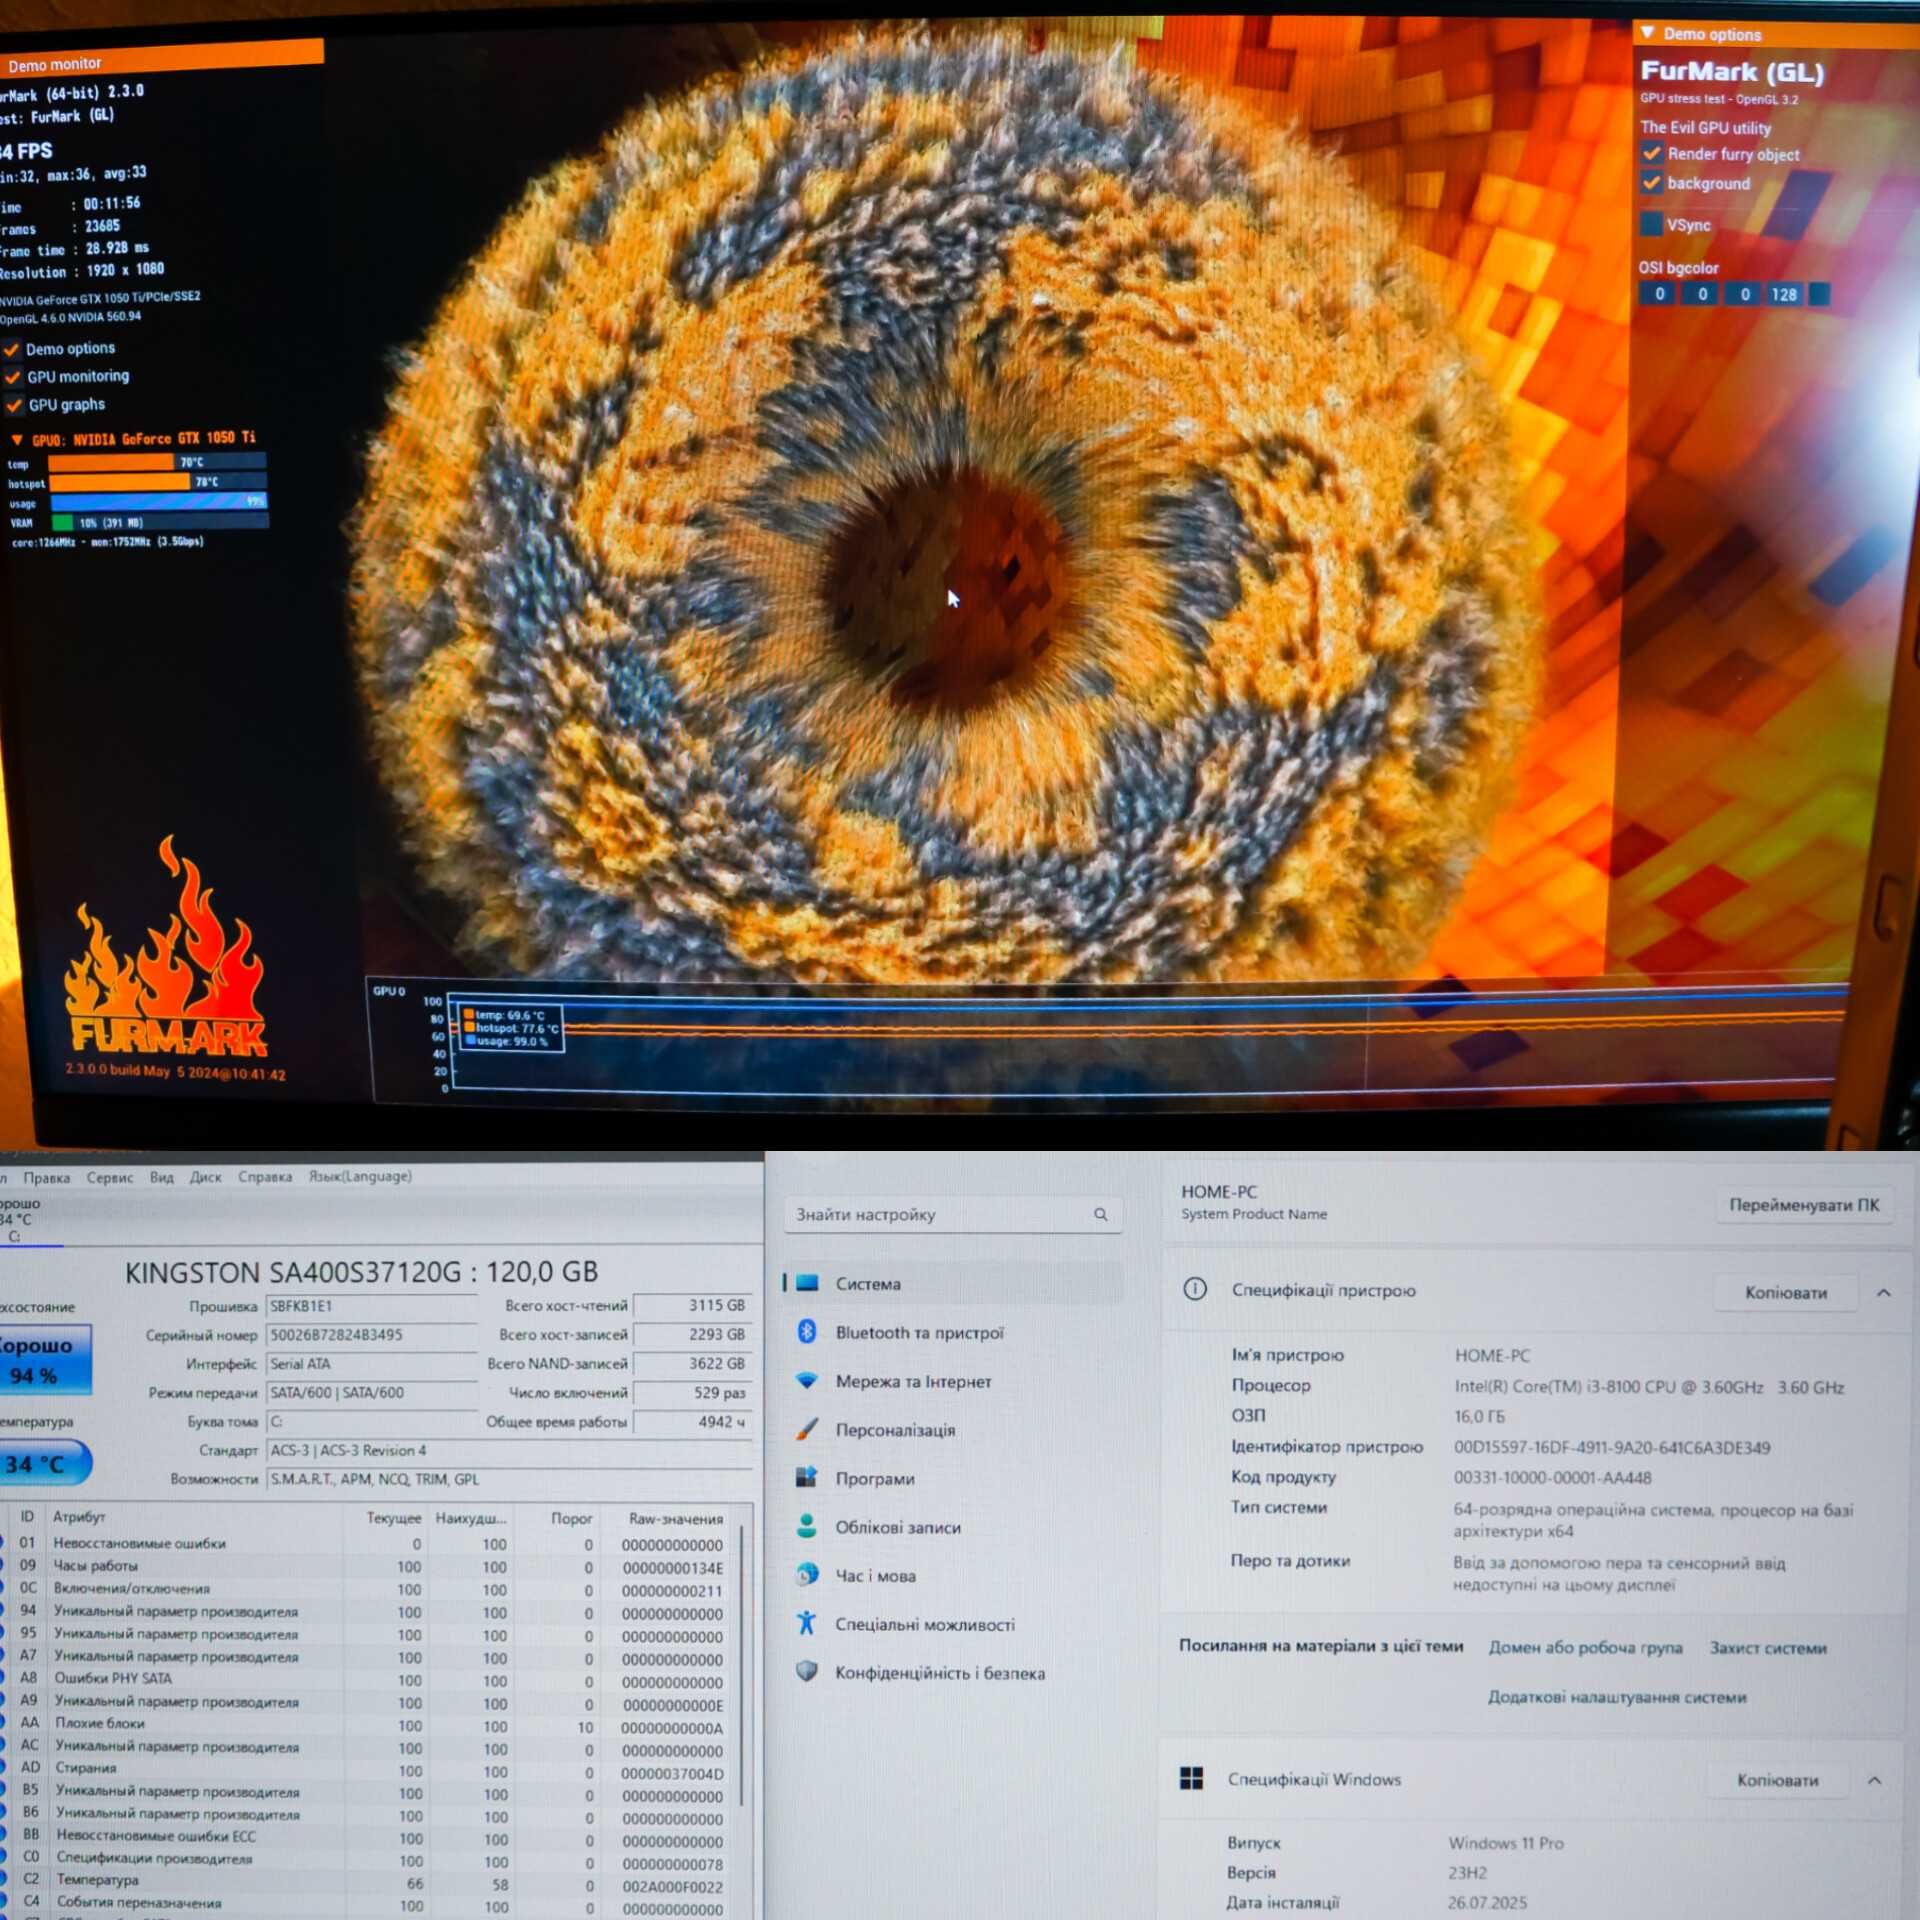This screenshot has height=1920, width=1920.
Task: Open Правка menu in CrystalDiskInfo
Action: click(47, 1177)
